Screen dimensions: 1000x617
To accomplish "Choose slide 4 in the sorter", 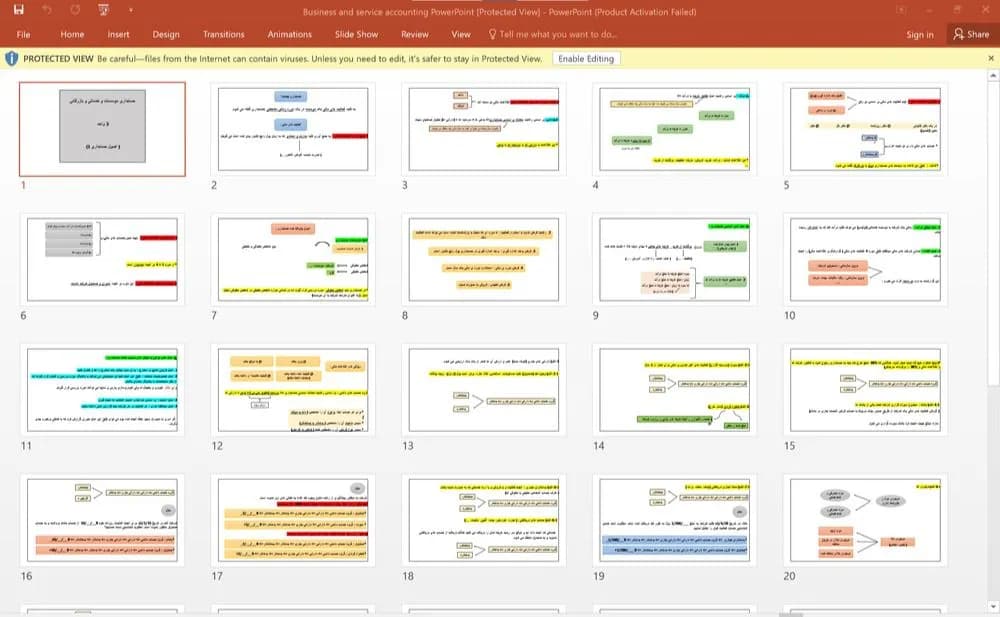I will pyautogui.click(x=674, y=129).
